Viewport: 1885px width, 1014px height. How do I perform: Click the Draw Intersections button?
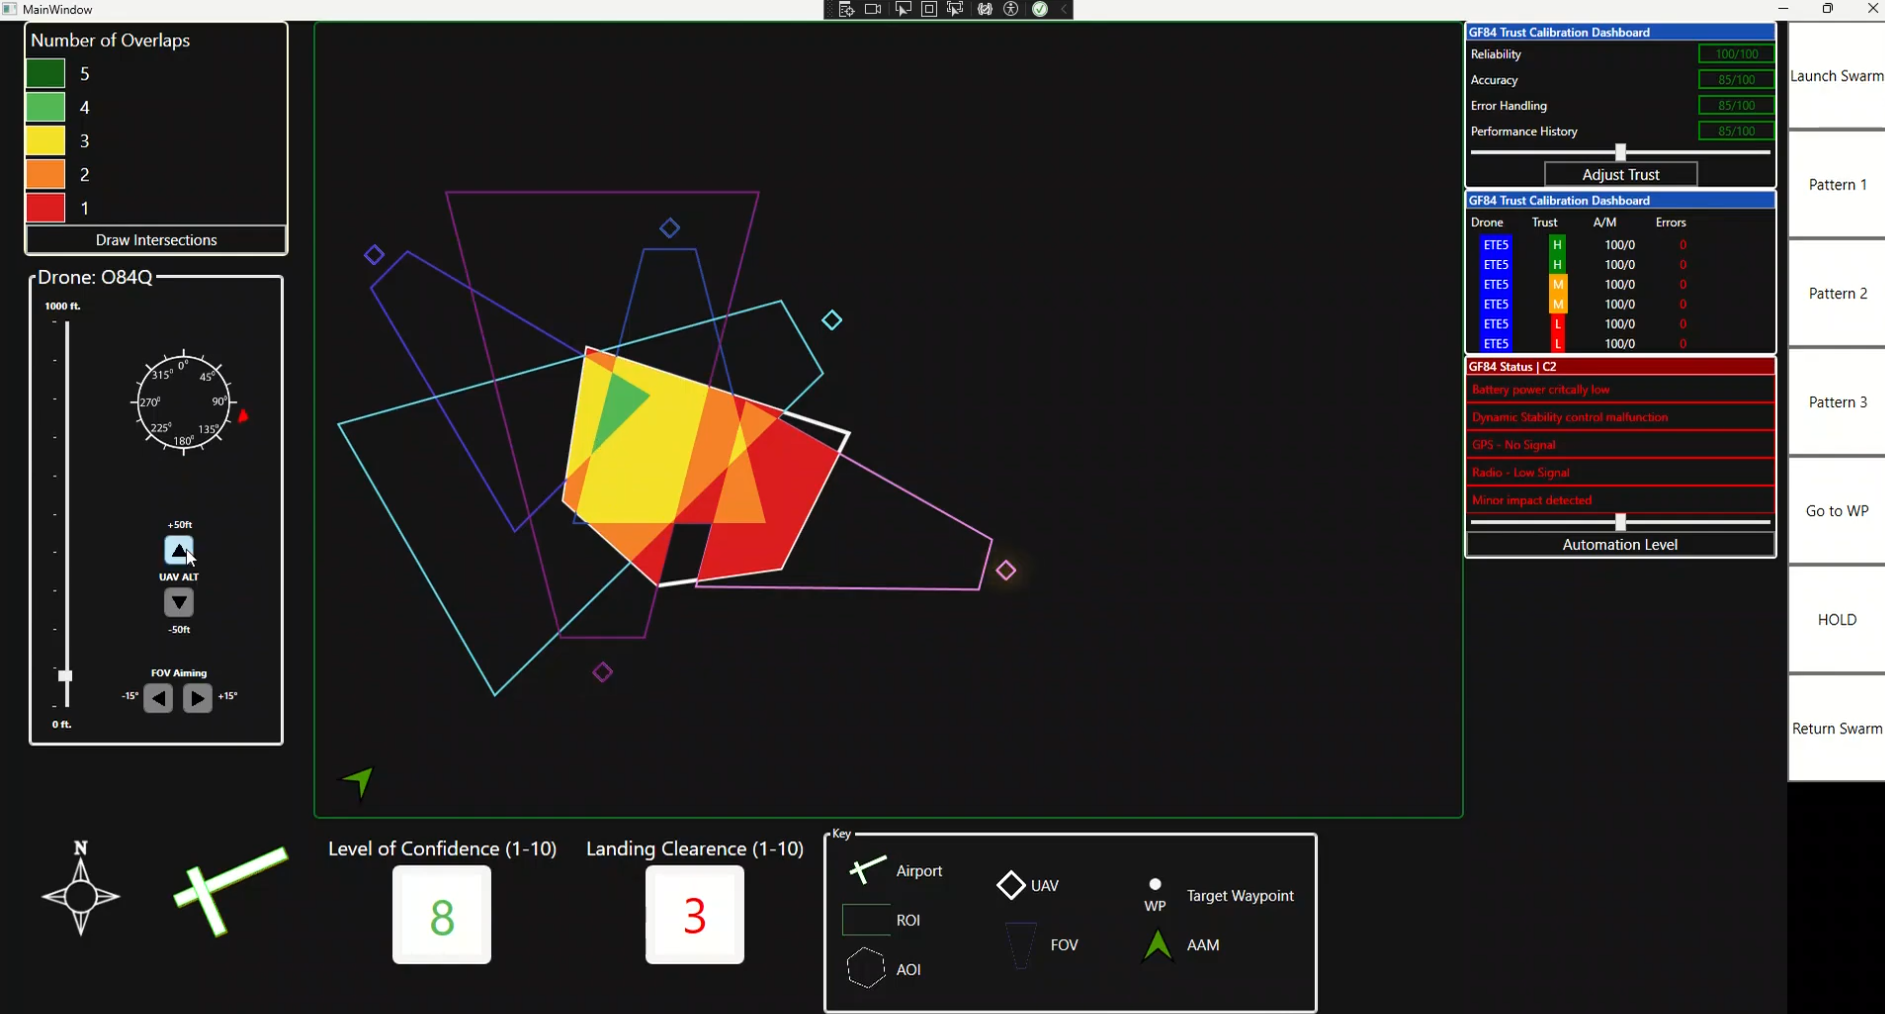(156, 240)
